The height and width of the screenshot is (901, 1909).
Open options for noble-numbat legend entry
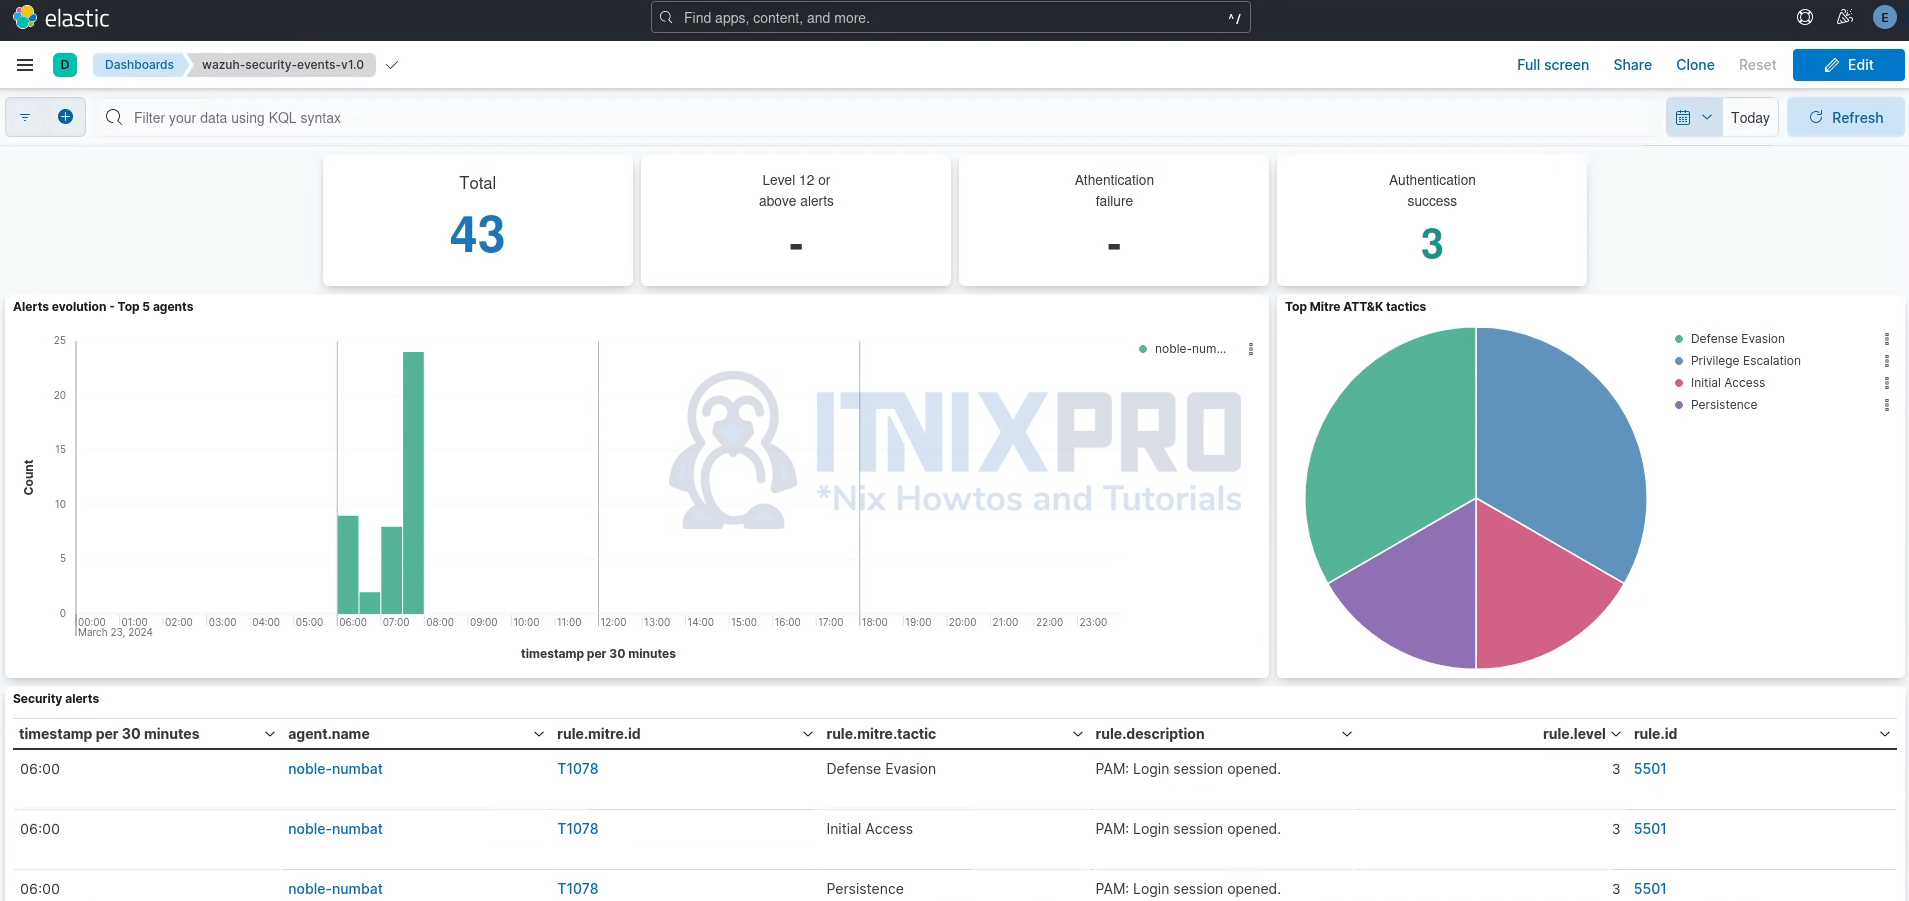[x=1250, y=349]
